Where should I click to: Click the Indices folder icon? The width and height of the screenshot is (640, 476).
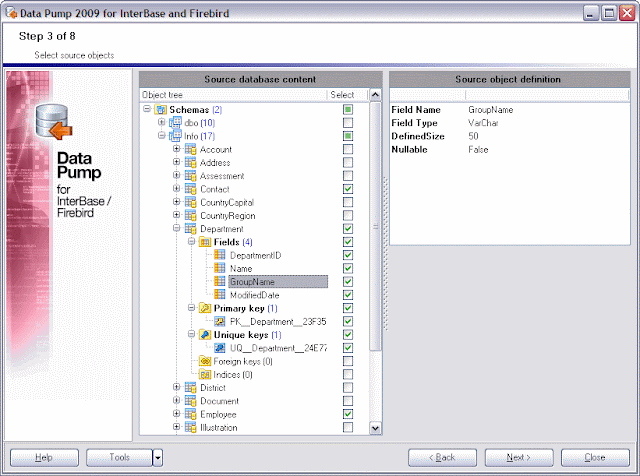pyautogui.click(x=205, y=374)
